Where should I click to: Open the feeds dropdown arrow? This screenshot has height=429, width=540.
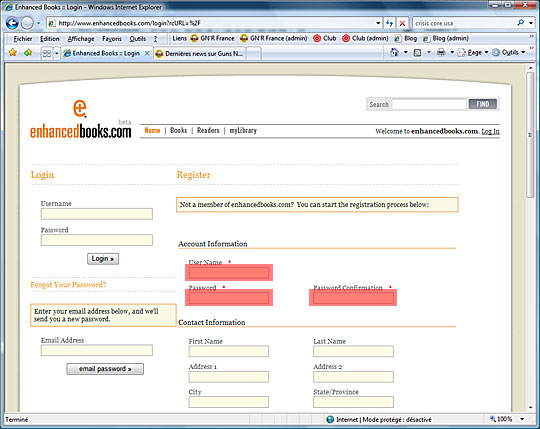(429, 52)
